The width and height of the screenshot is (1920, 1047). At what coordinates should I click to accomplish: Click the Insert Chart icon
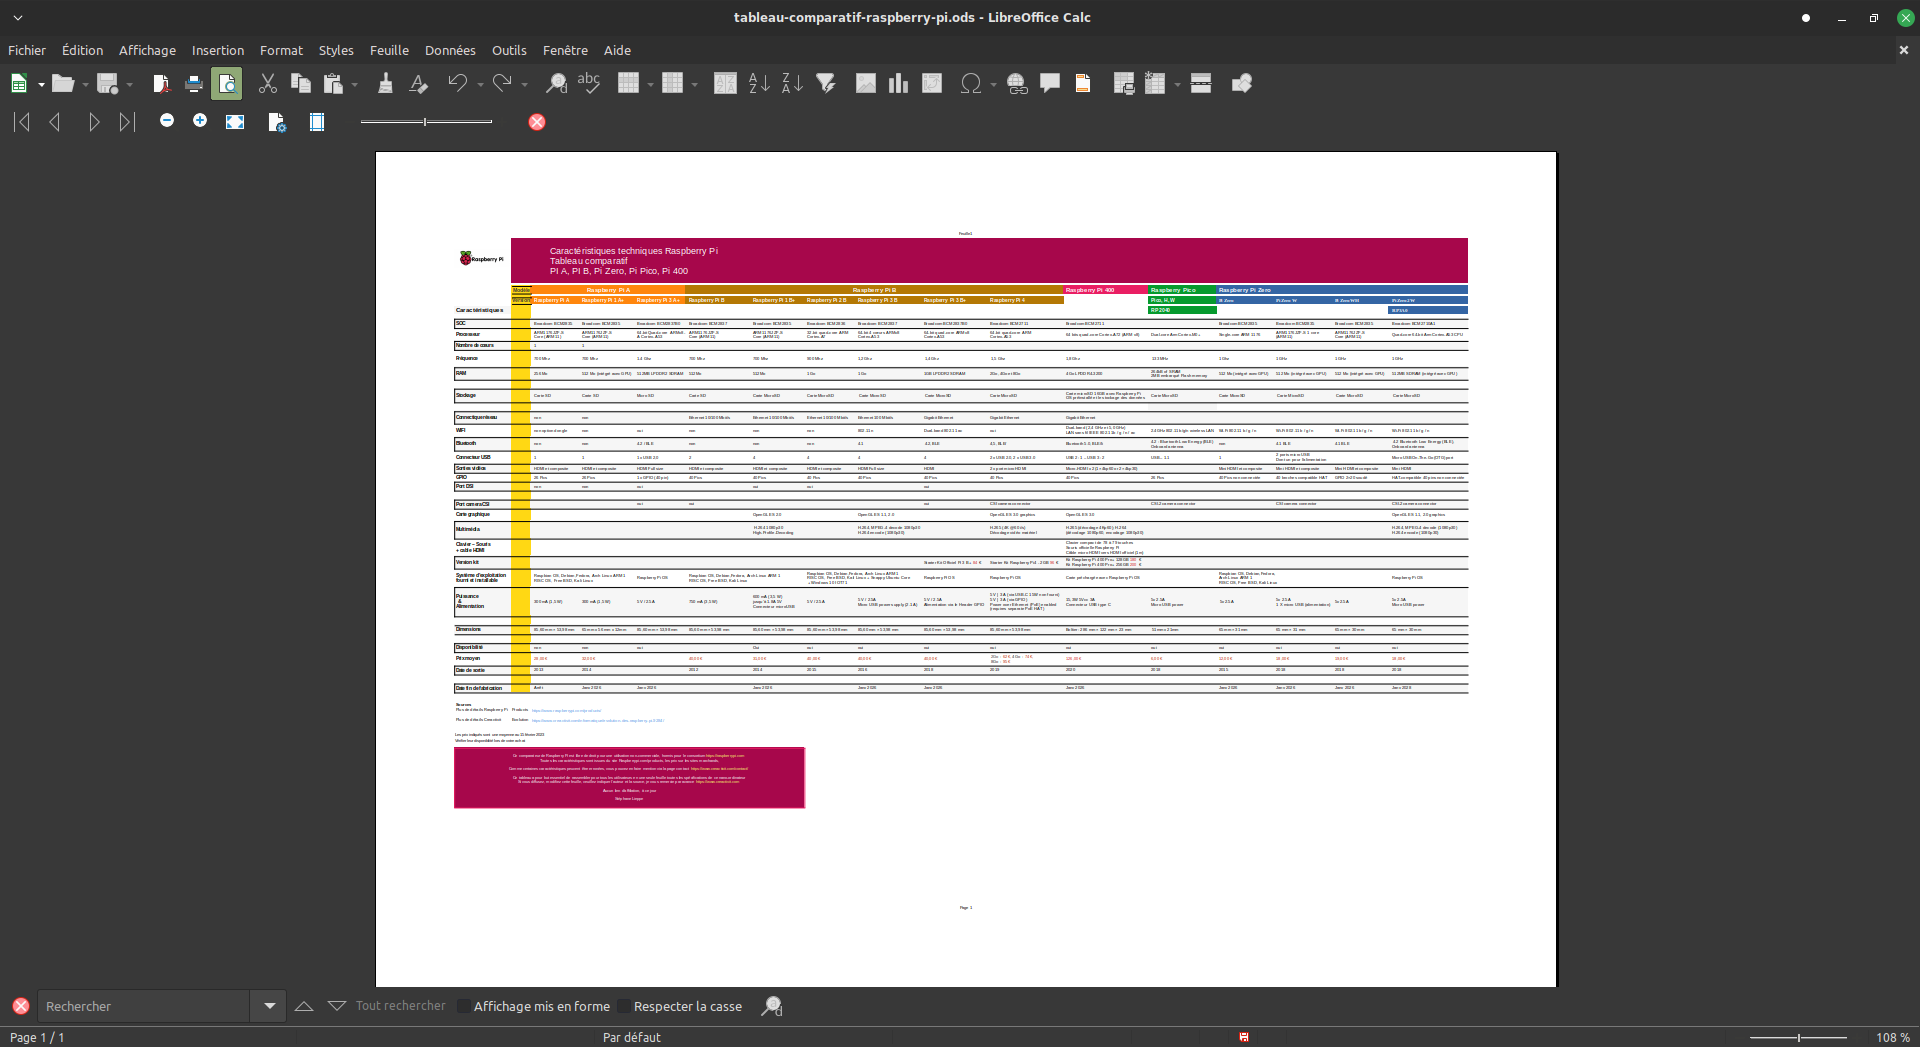pyautogui.click(x=899, y=84)
